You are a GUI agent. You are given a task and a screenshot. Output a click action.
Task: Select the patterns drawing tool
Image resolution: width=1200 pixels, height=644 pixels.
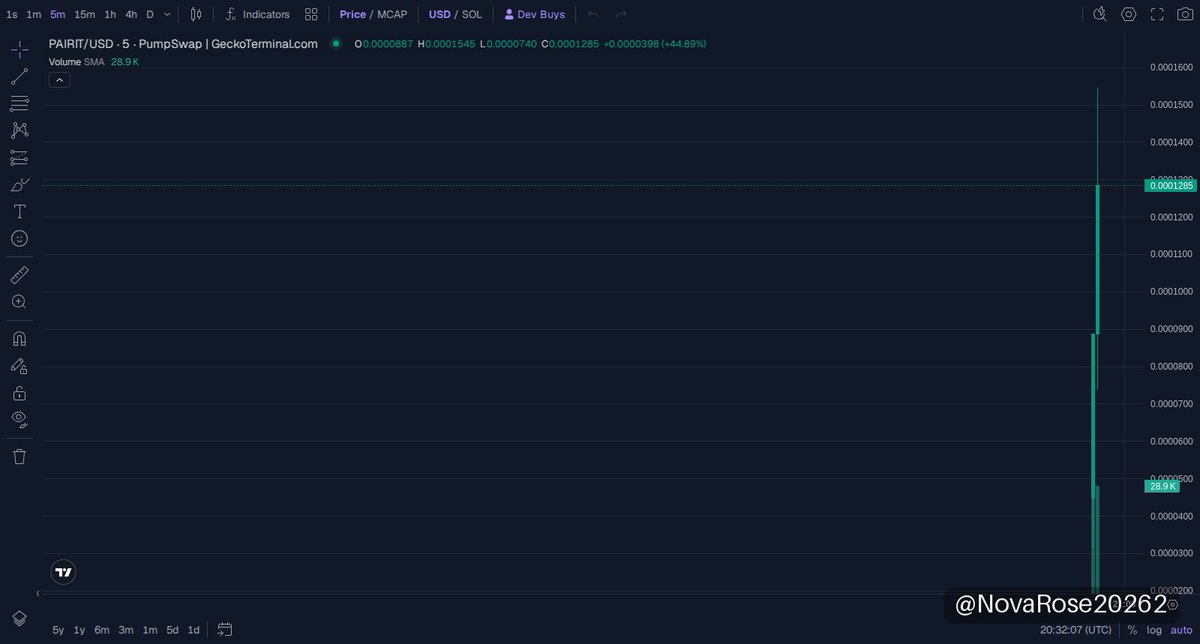[19, 130]
